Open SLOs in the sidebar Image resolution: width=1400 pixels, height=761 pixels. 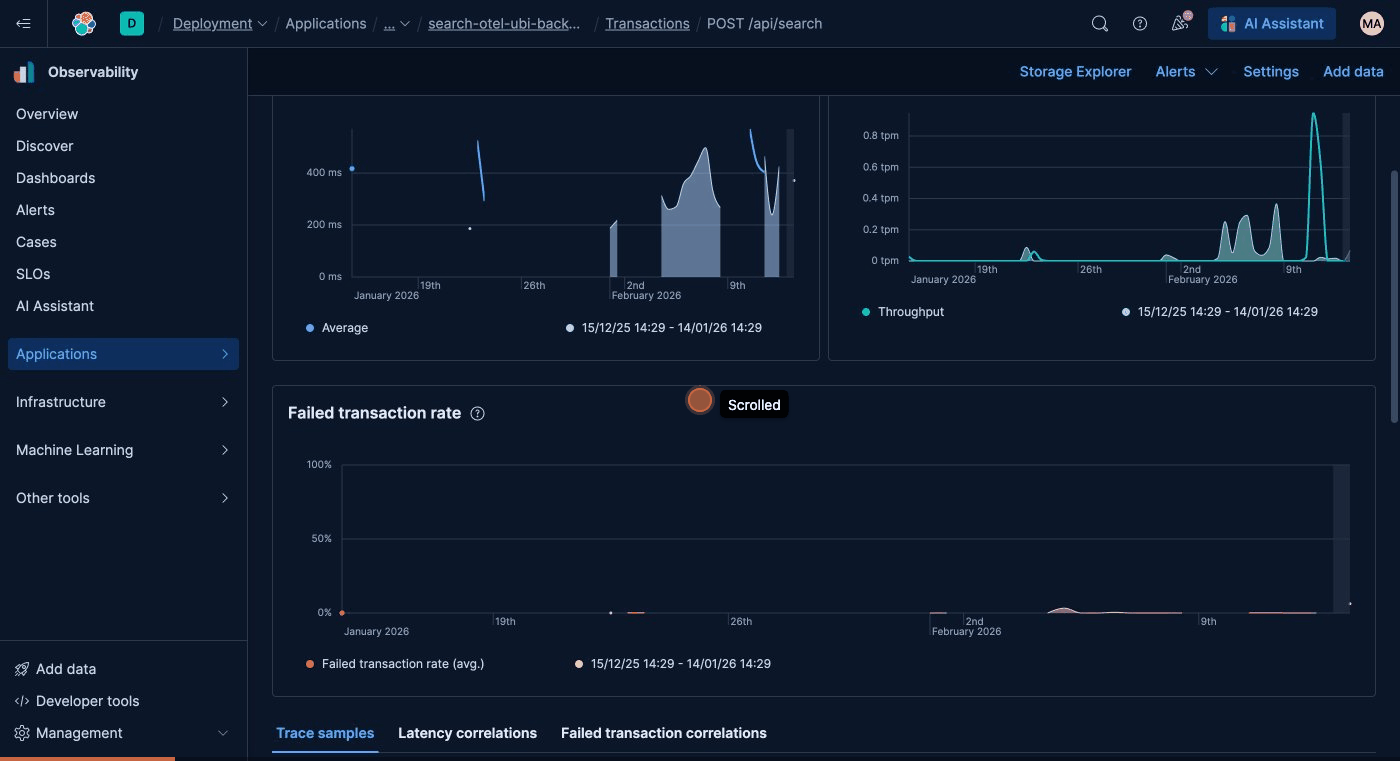tap(33, 274)
